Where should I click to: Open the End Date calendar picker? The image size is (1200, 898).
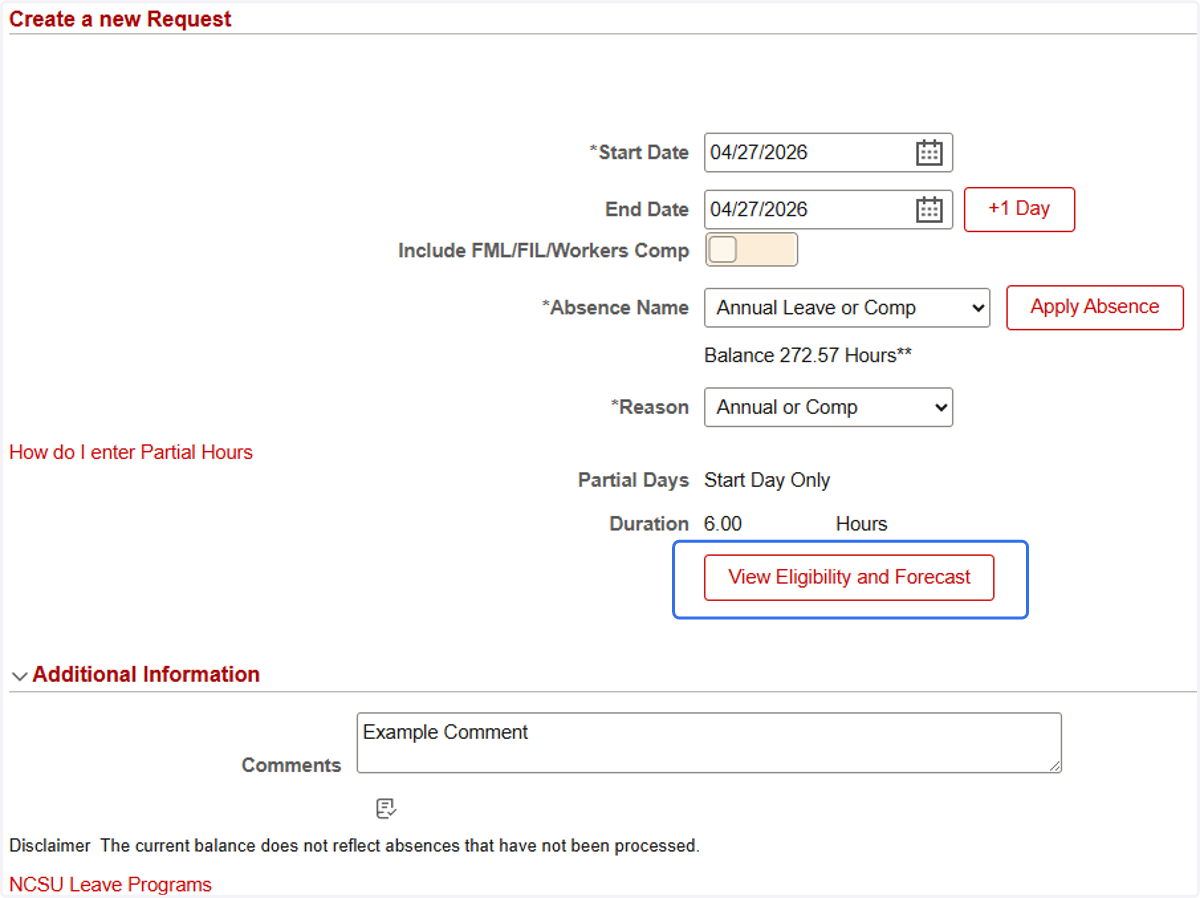929,210
